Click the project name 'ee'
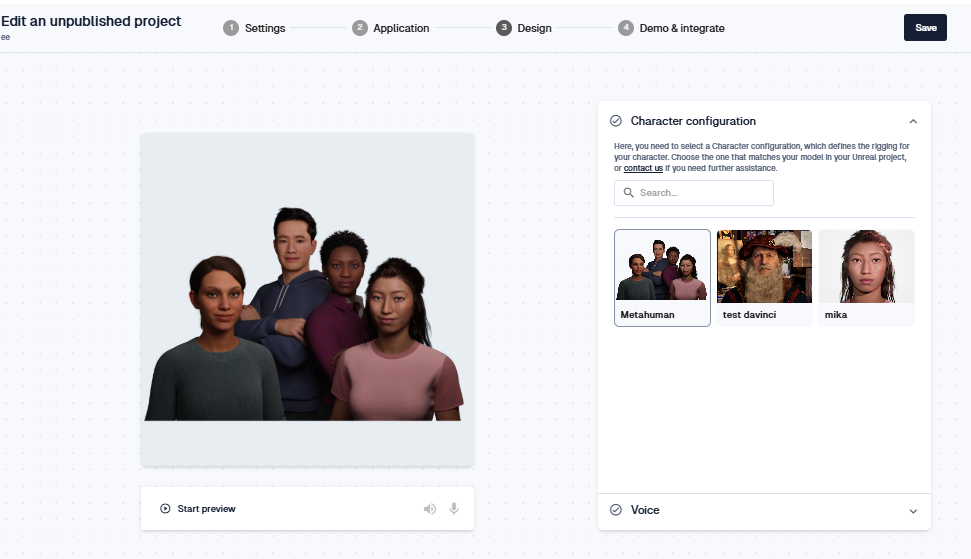This screenshot has width=971, height=559. pos(5,37)
